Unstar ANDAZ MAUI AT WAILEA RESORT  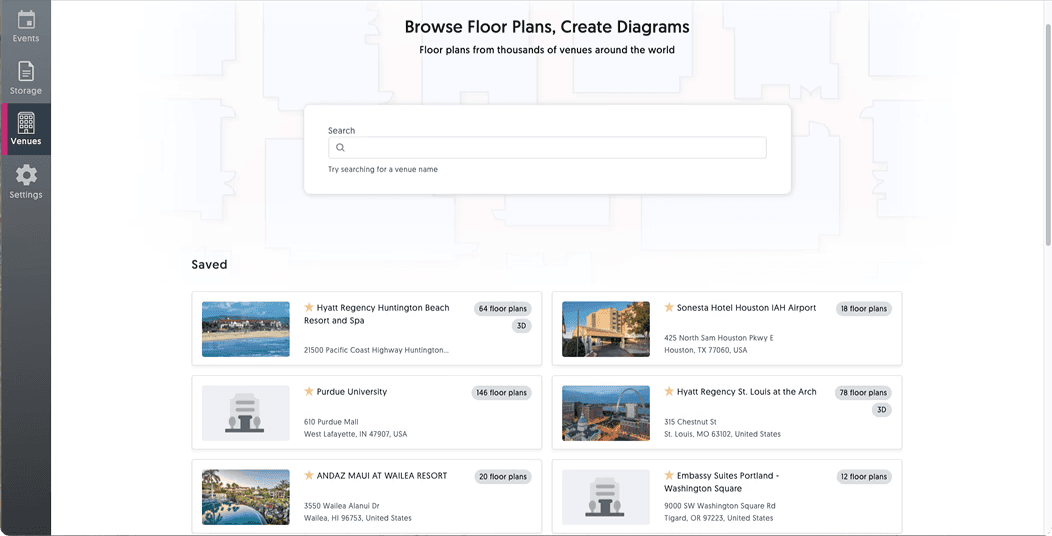pos(309,475)
